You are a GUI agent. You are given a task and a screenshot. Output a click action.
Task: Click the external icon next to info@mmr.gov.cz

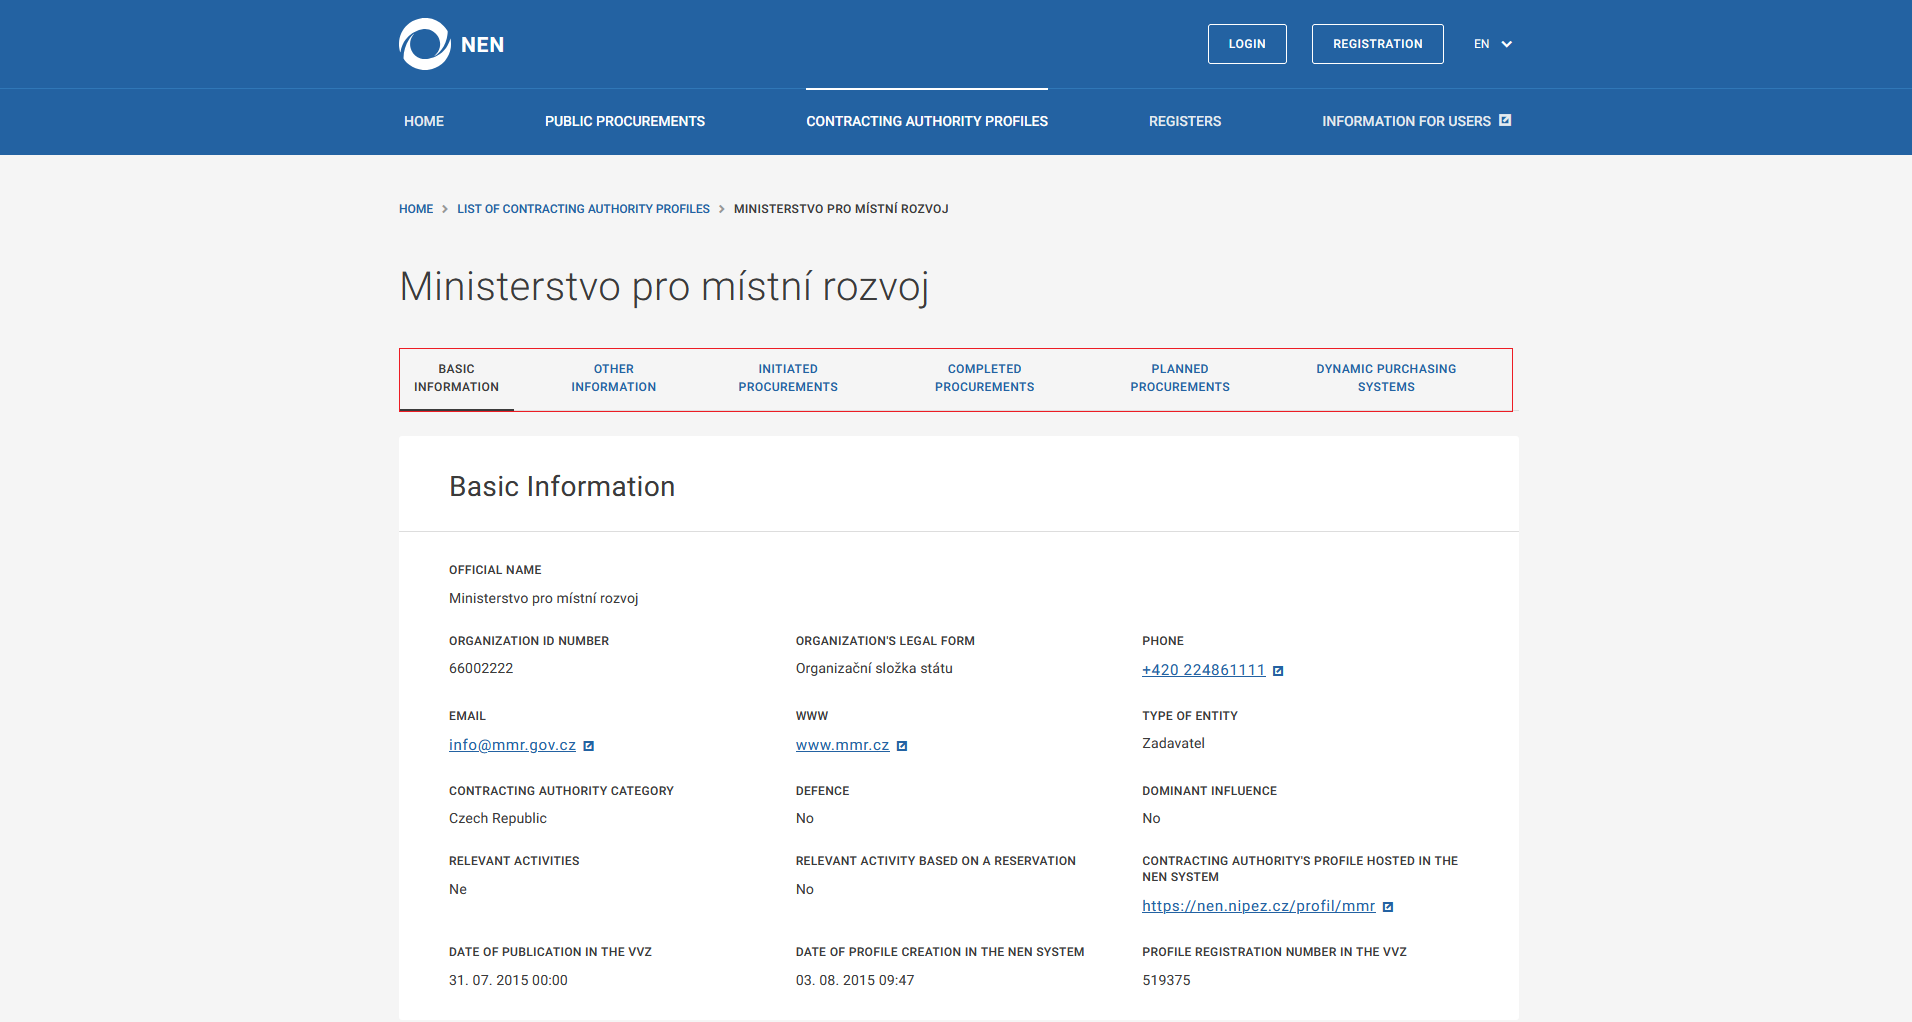point(589,746)
